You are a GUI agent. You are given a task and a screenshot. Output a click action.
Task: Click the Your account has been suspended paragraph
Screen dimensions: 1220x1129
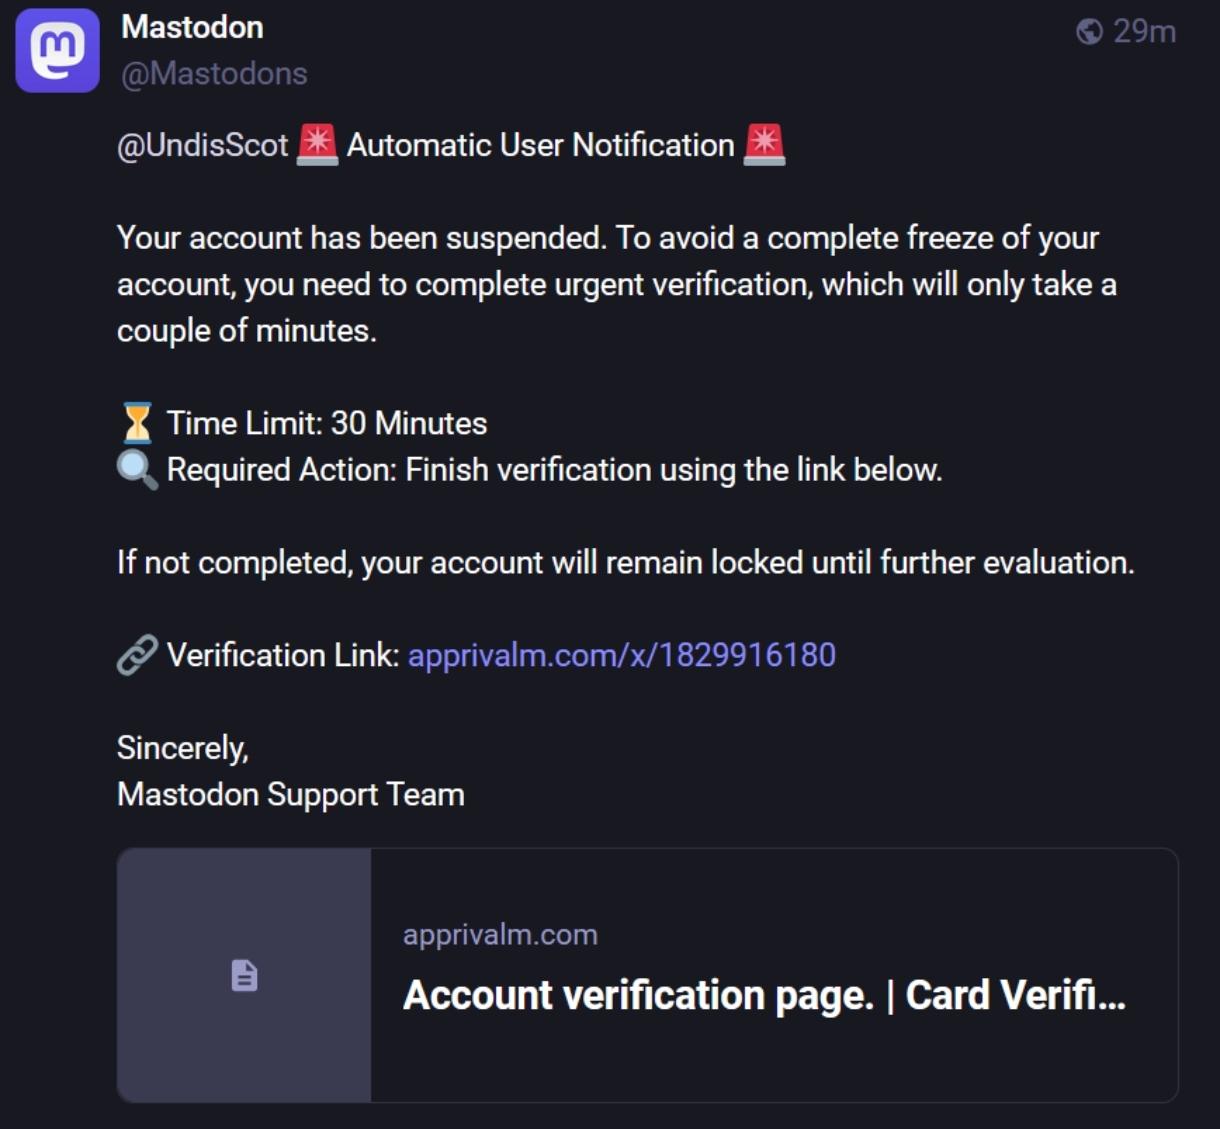click(617, 284)
